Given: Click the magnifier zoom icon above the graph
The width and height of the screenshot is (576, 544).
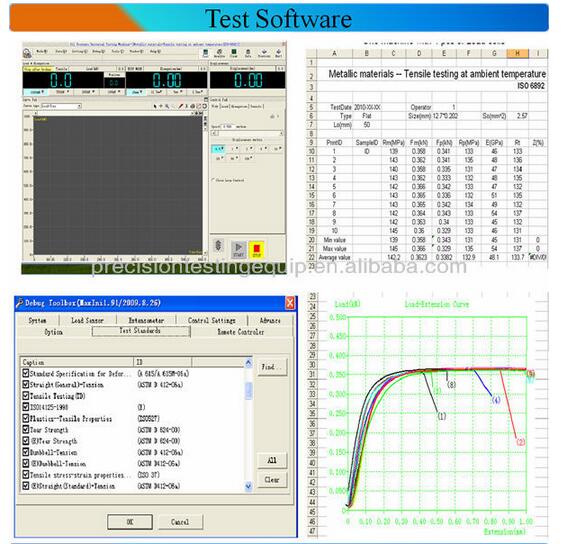Looking at the screenshot, I should coord(167,106).
